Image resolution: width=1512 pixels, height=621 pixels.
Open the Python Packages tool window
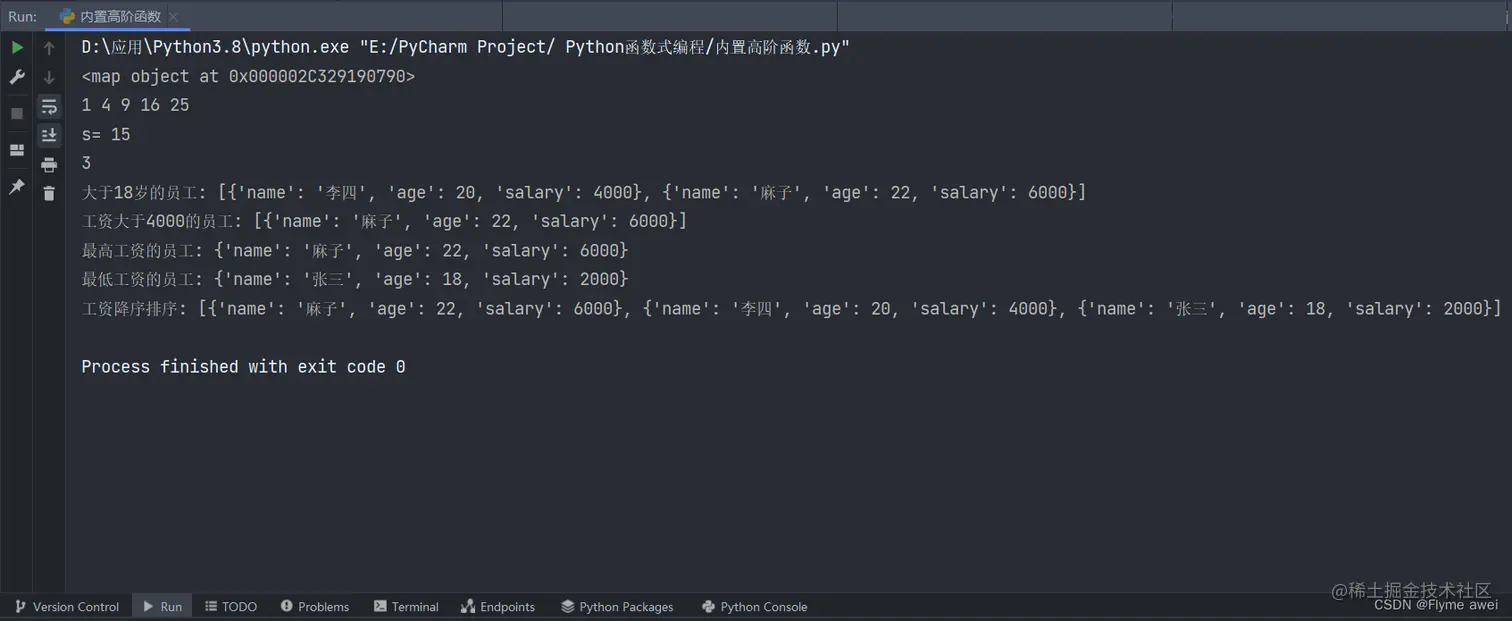pos(617,606)
